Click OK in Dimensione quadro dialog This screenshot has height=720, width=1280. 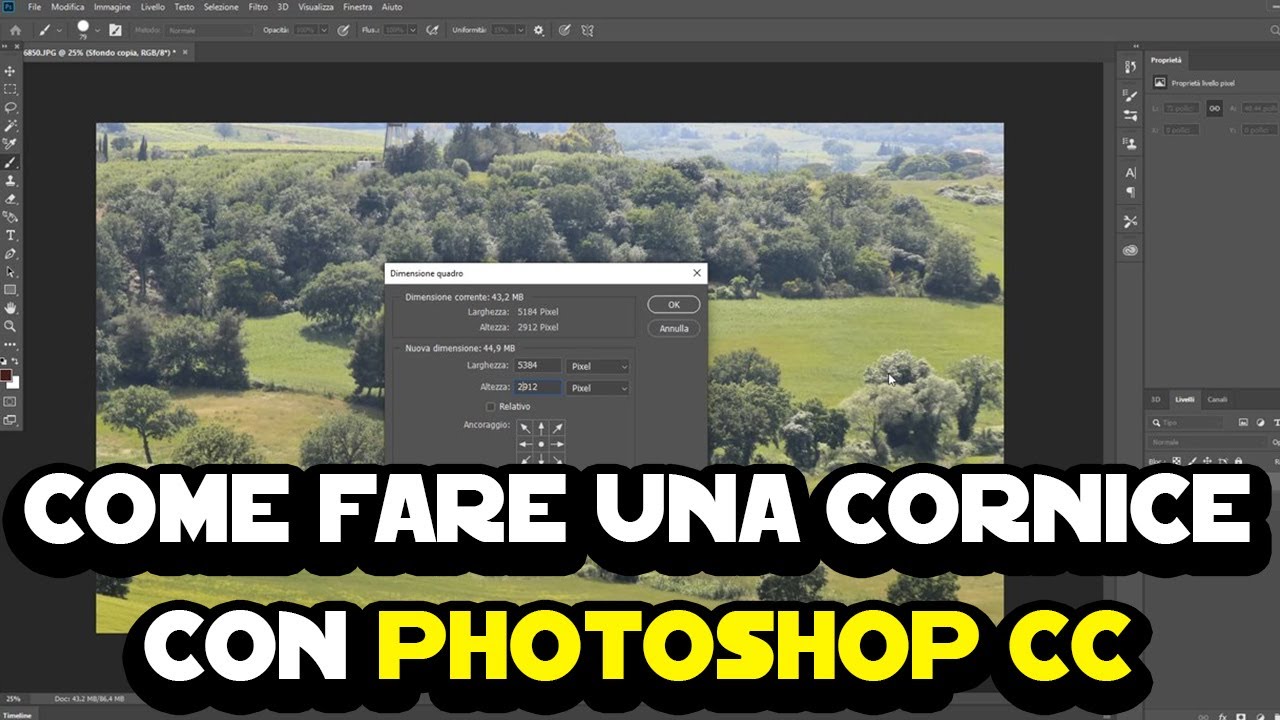tap(674, 305)
